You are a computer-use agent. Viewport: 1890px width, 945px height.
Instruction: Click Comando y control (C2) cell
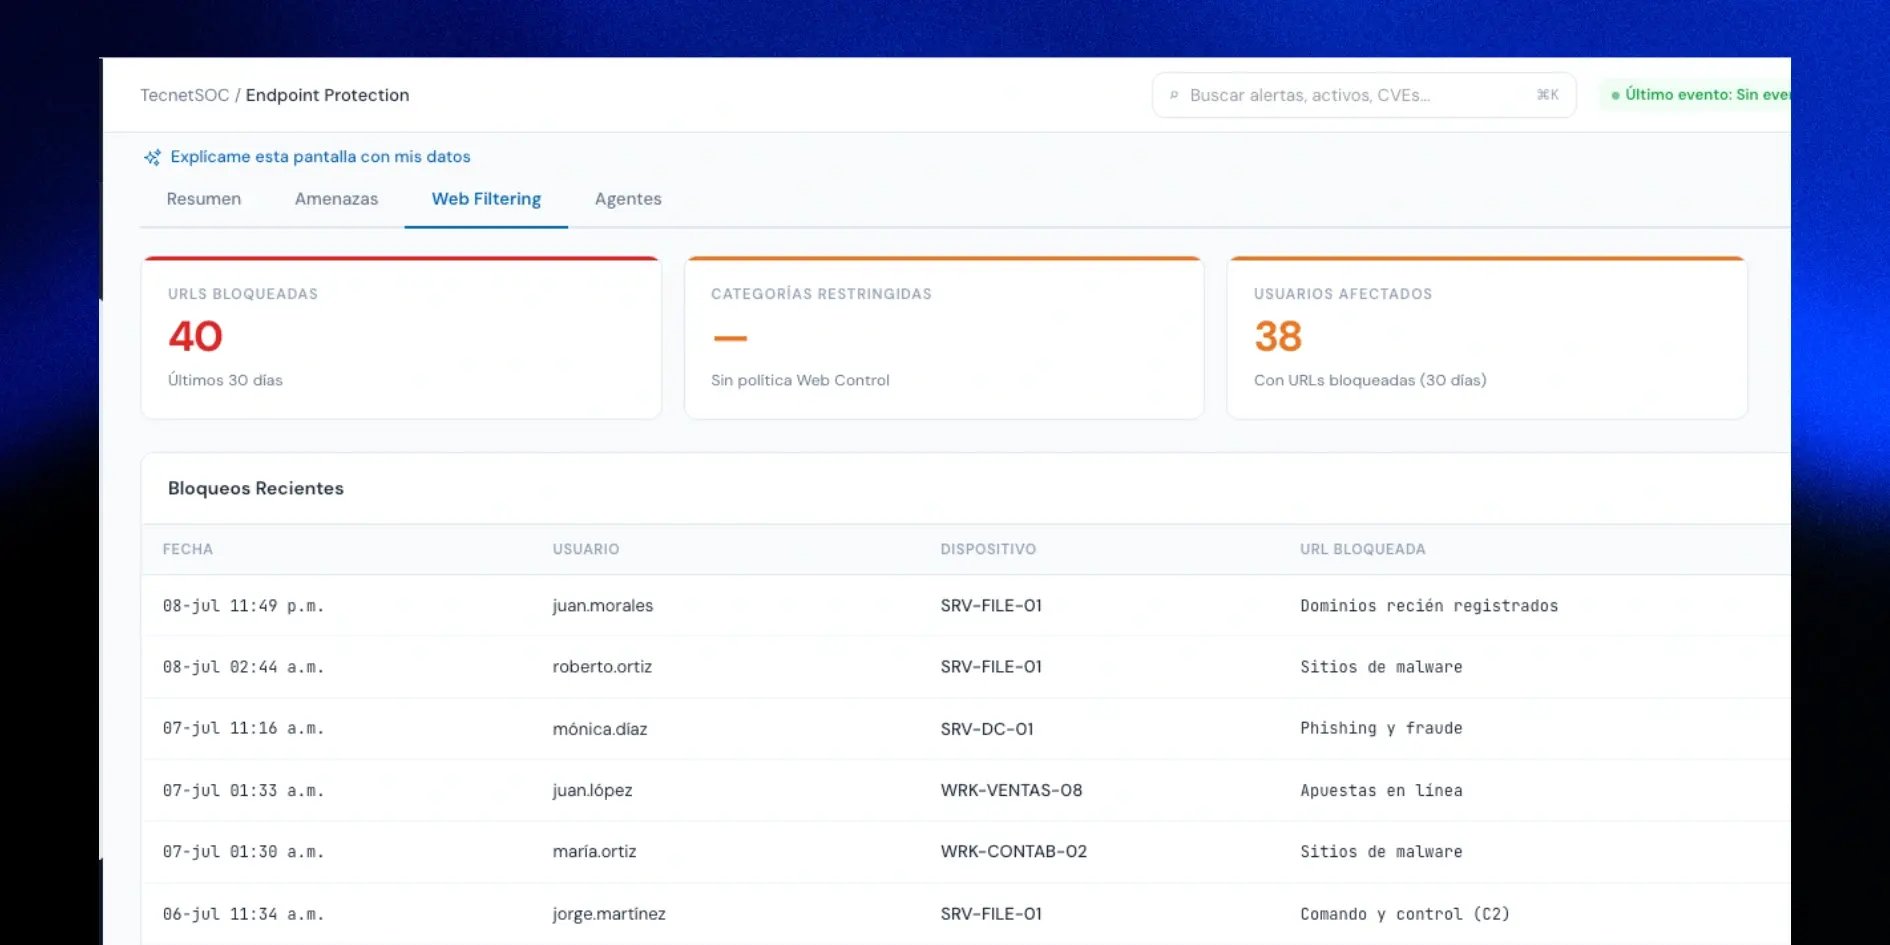[x=1405, y=914]
